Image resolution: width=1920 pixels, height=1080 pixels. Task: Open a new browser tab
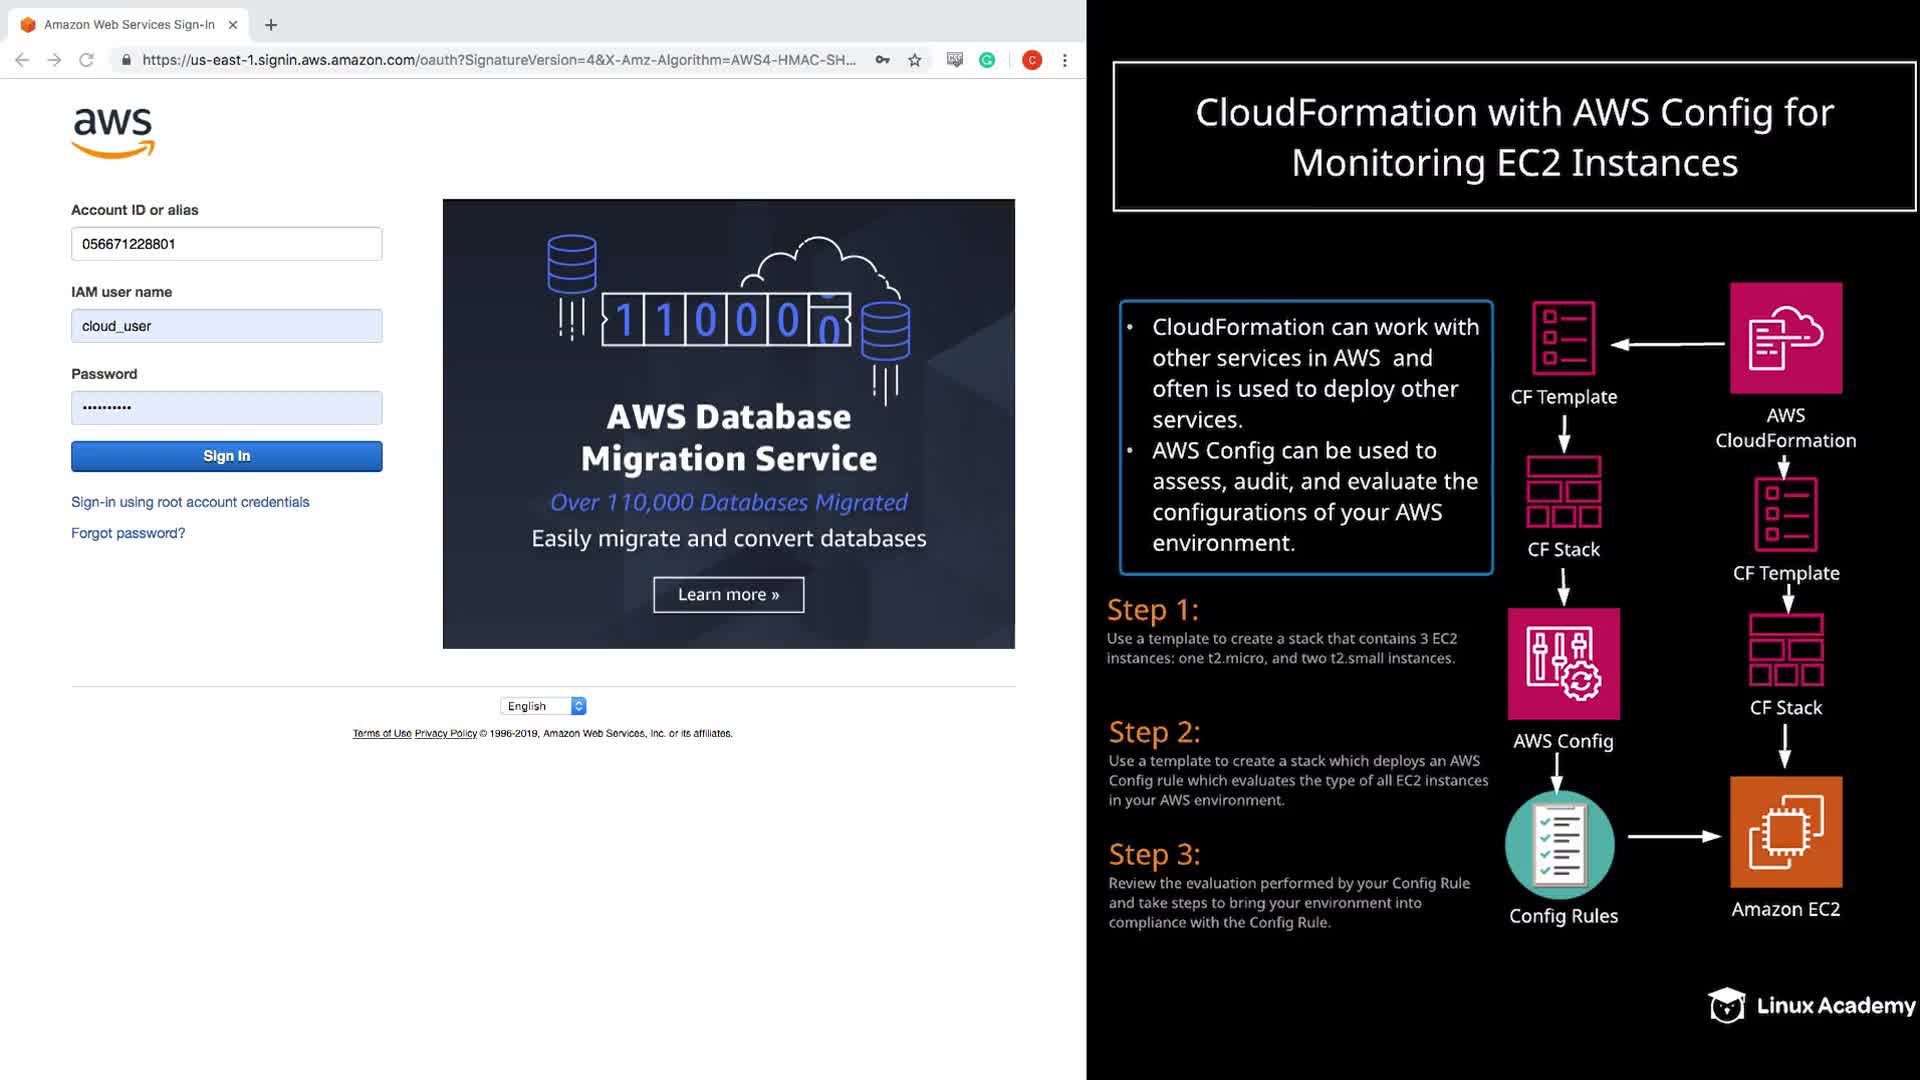point(271,25)
